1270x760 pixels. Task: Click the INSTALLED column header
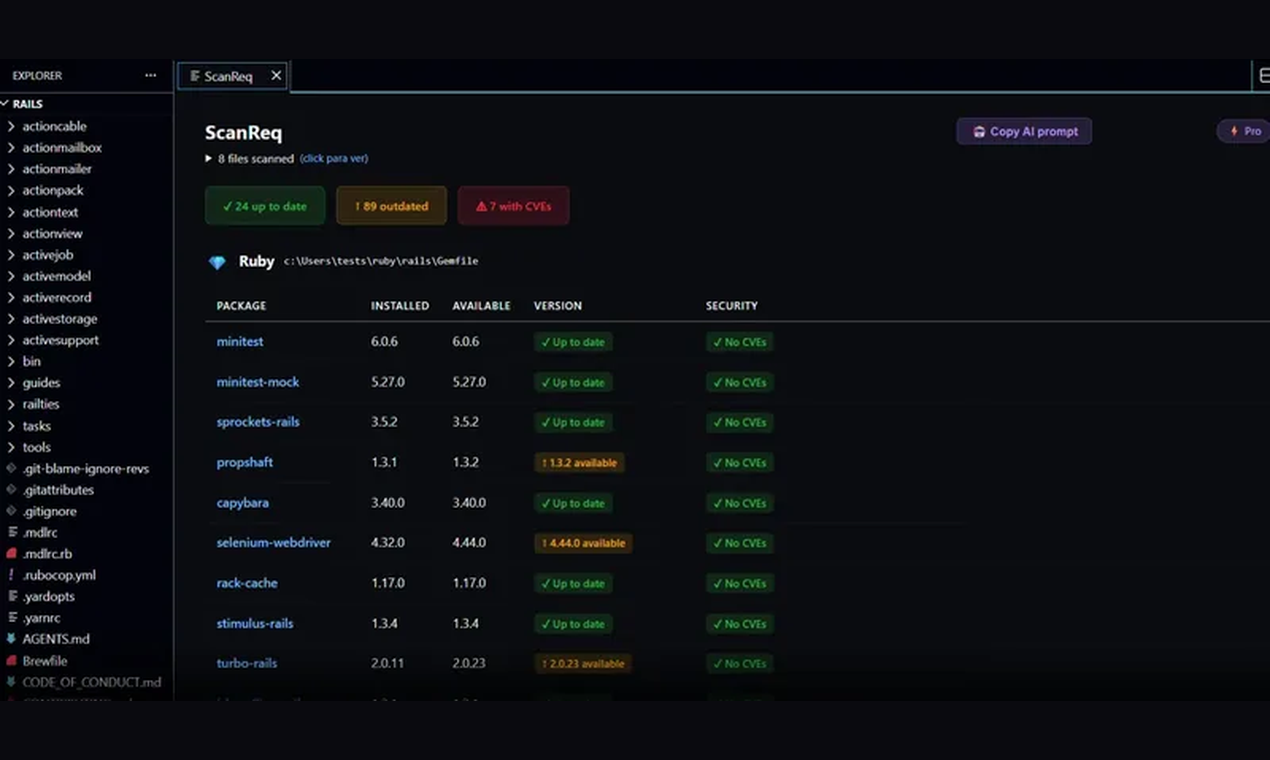(x=400, y=306)
